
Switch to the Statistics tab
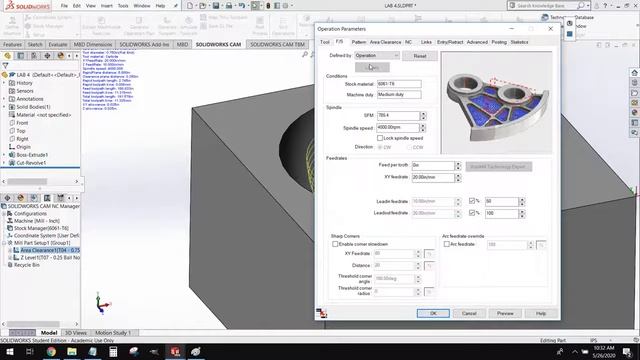(x=519, y=42)
